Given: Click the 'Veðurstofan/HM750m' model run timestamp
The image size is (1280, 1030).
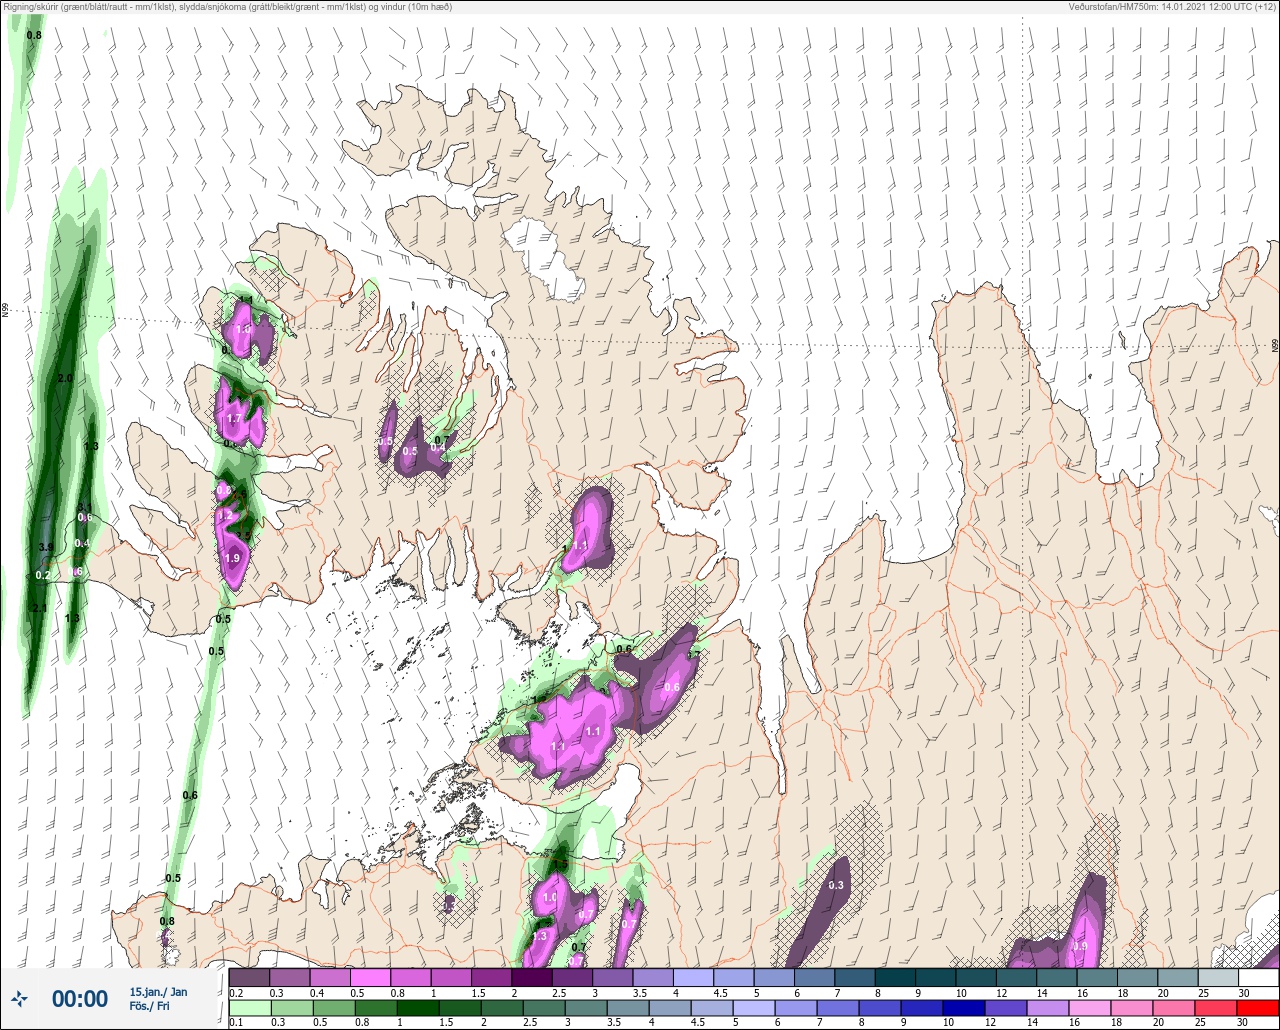Looking at the screenshot, I should coord(1173,7).
